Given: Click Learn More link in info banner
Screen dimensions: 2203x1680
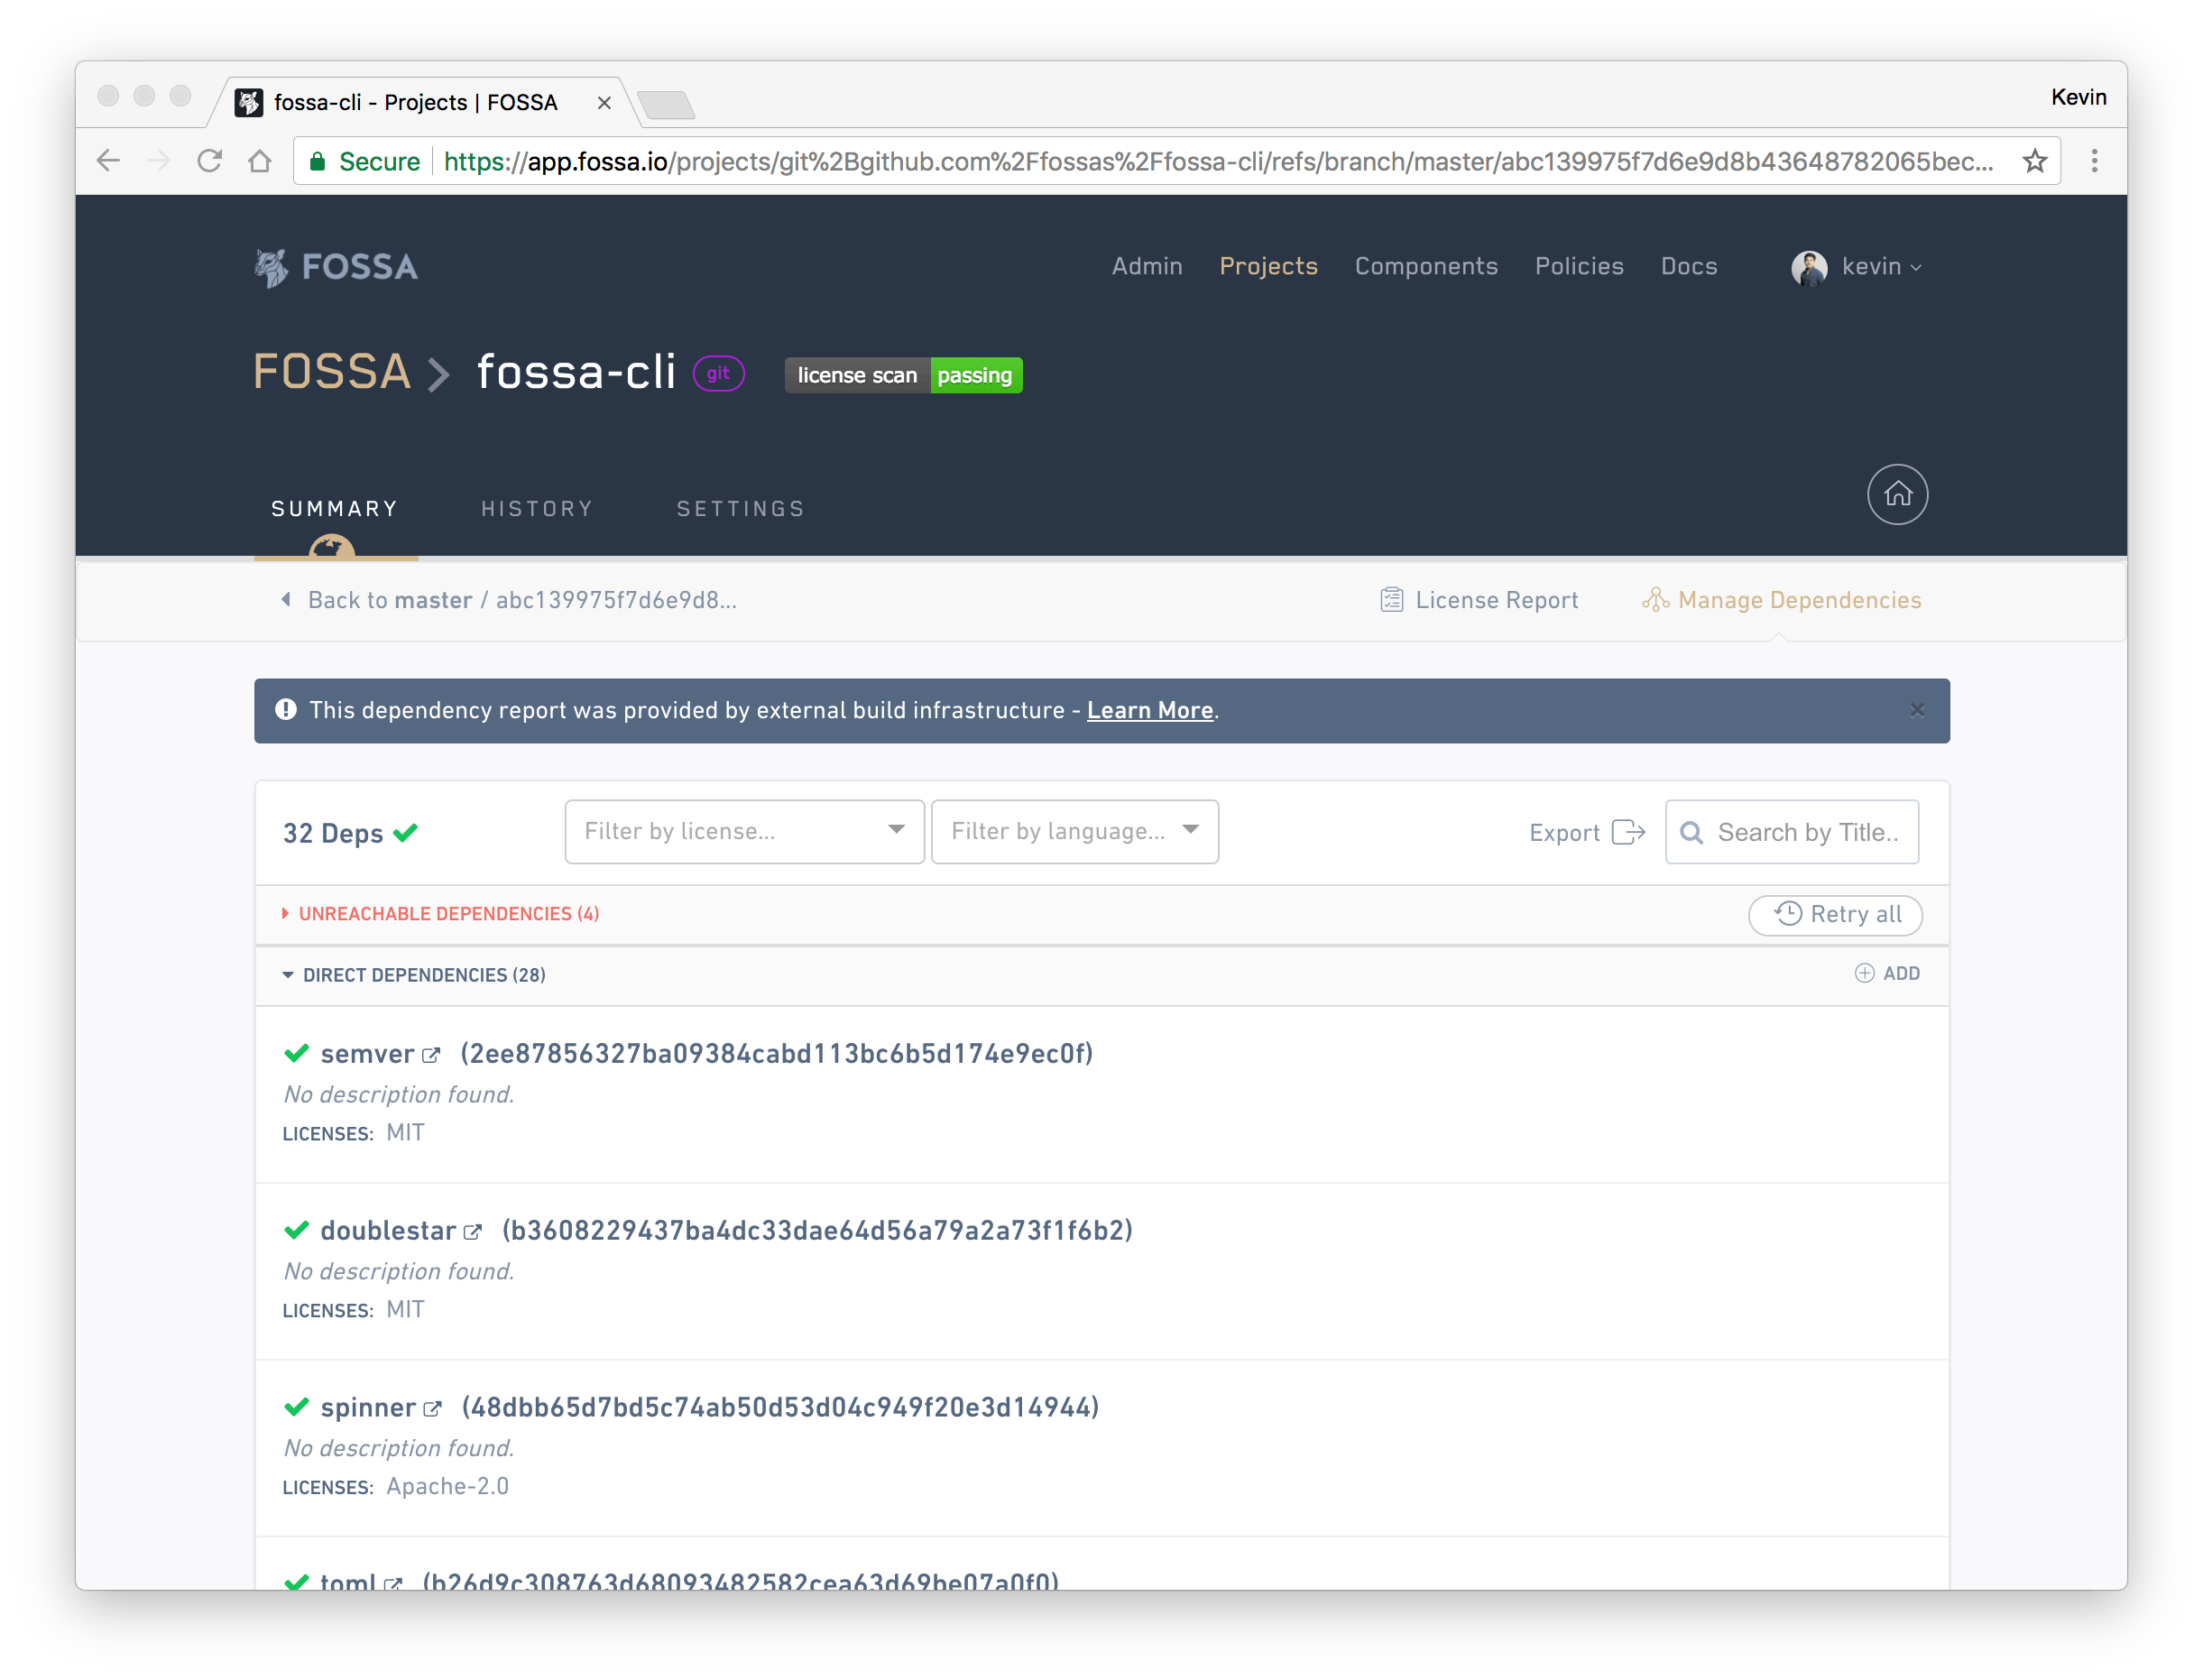Looking at the screenshot, I should [x=1152, y=709].
